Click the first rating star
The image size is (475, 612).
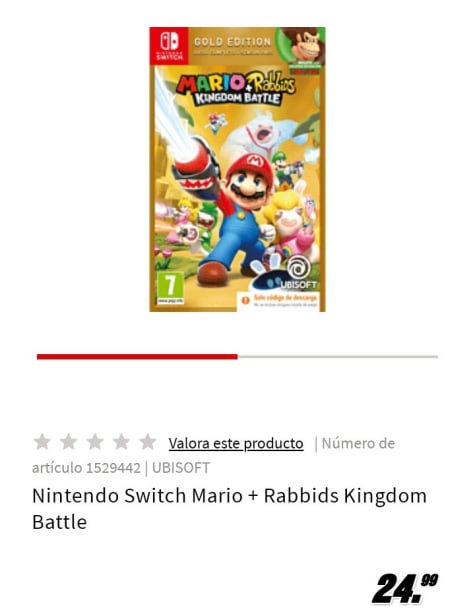(42, 442)
